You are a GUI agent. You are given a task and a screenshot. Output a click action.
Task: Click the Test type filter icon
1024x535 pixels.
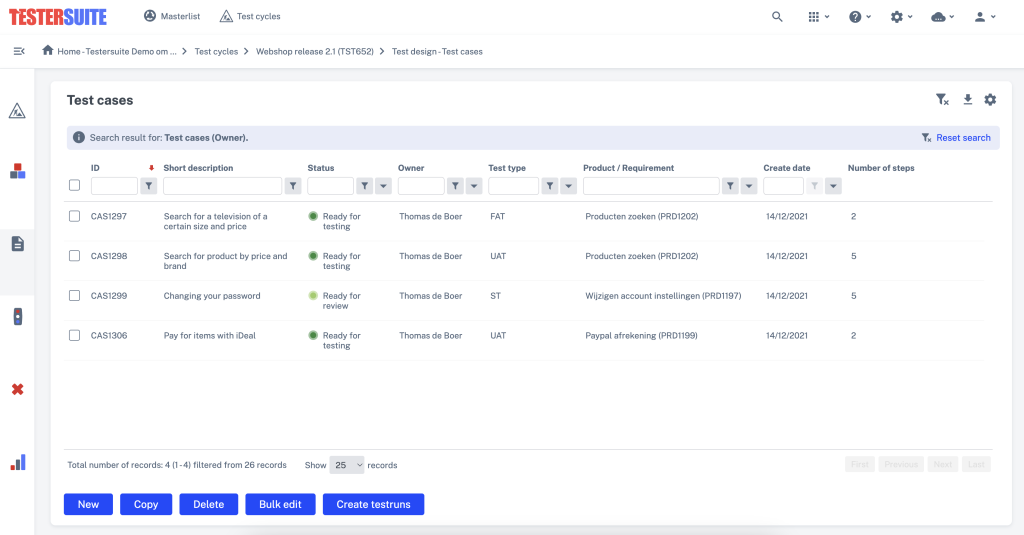click(550, 186)
